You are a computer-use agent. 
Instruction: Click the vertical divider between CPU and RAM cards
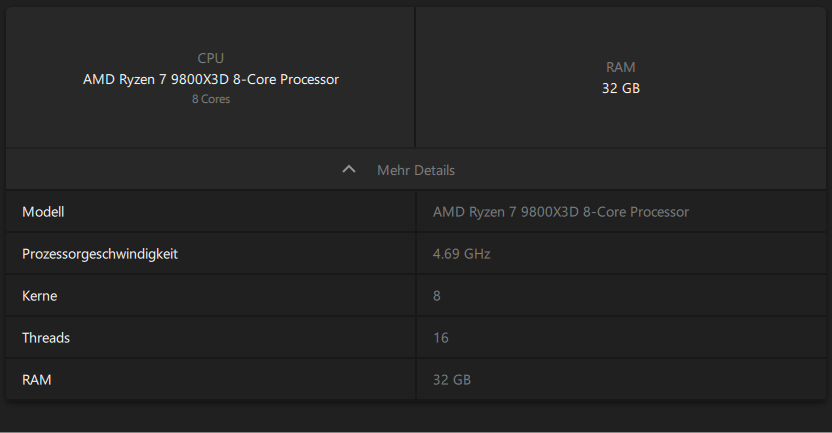click(415, 78)
